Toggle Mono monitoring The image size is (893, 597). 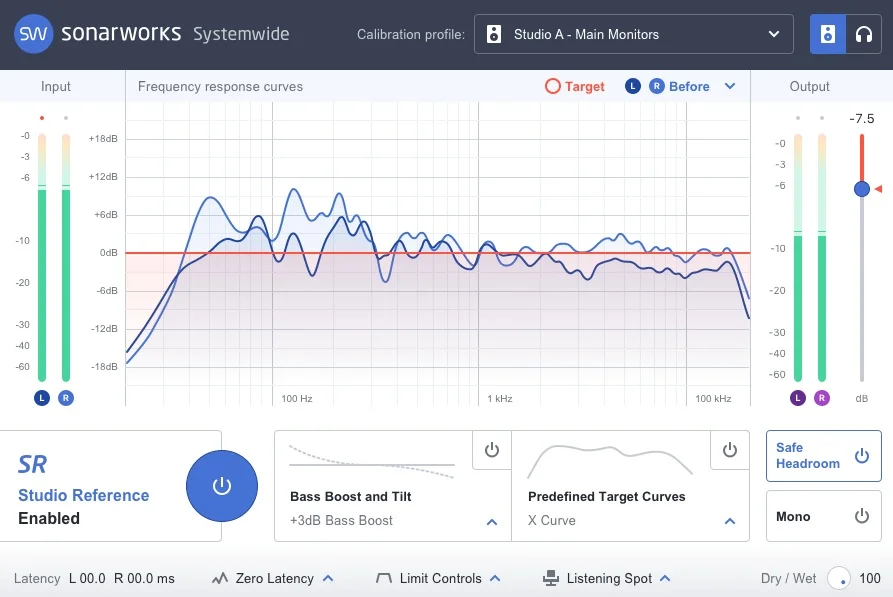pyautogui.click(x=824, y=516)
